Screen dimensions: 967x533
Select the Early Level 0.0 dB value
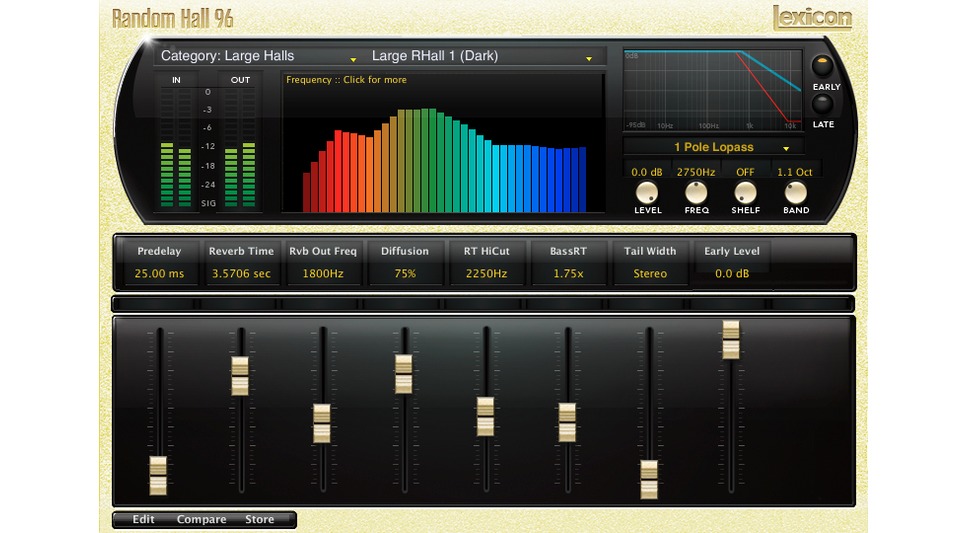coord(732,273)
